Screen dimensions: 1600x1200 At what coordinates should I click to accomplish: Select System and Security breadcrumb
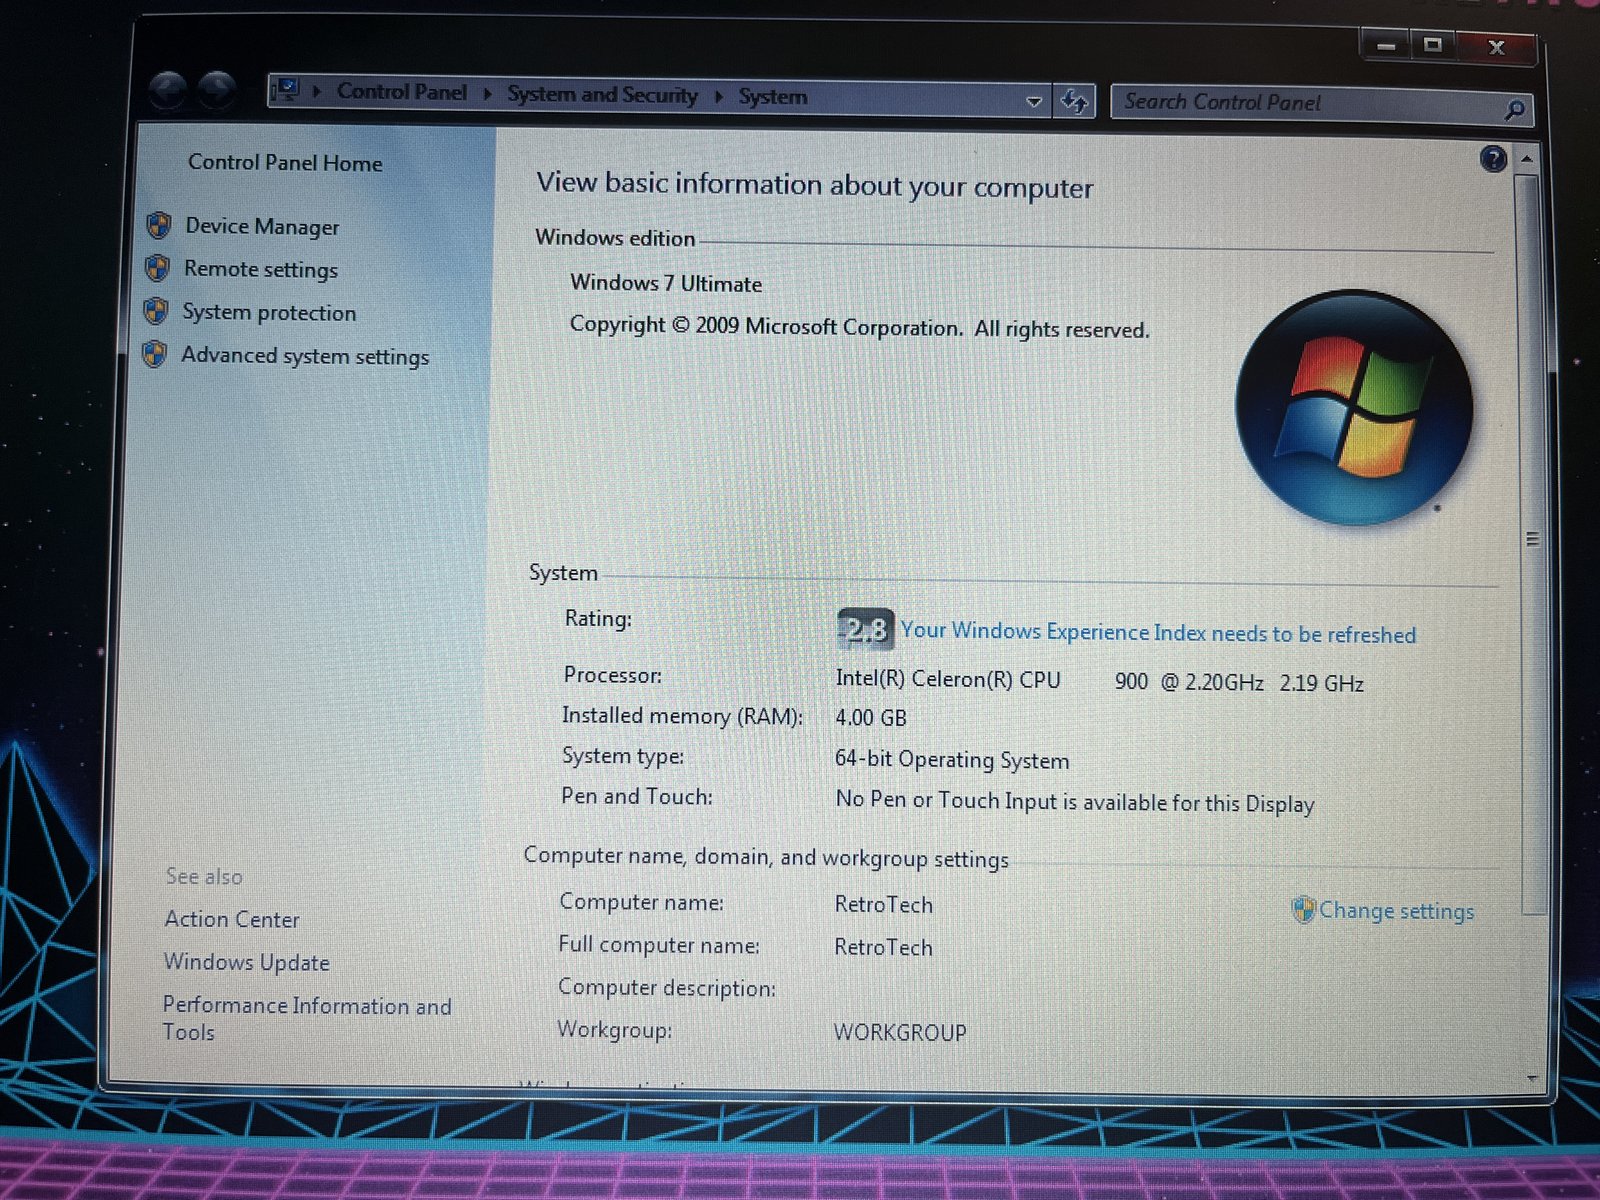(602, 95)
